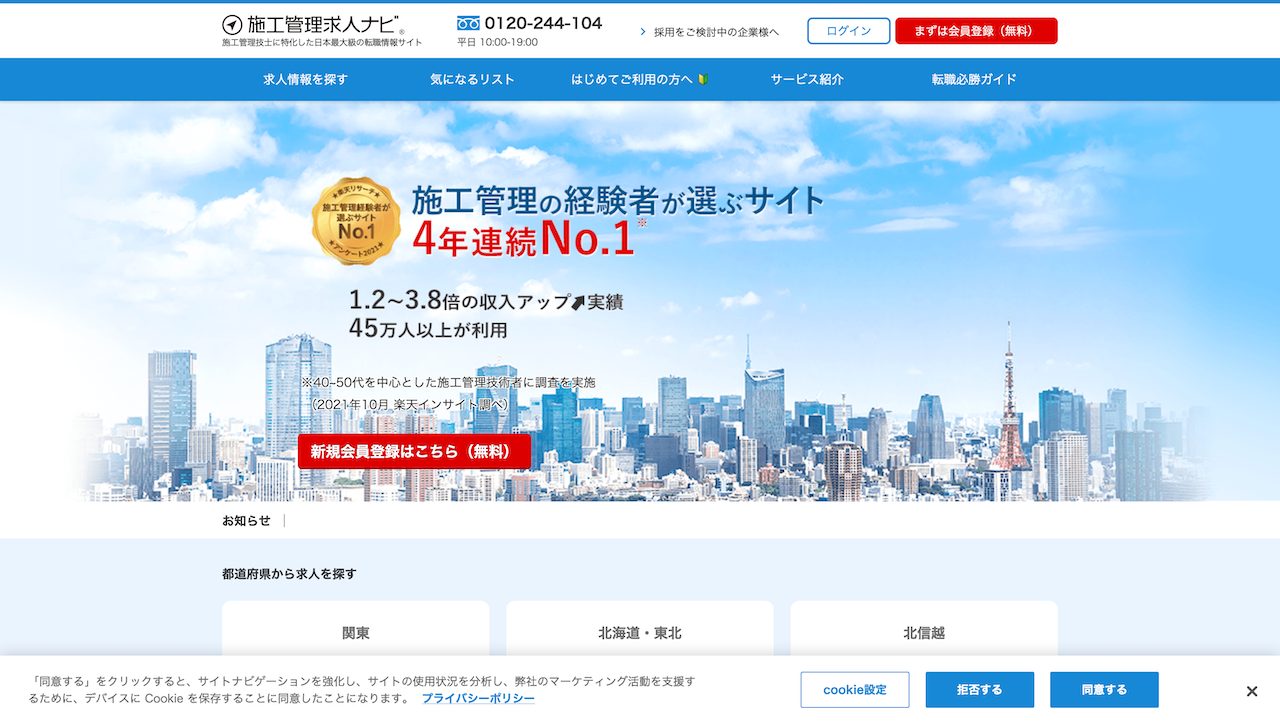Open the 気になるリスト menu
1280x727 pixels.
click(x=471, y=79)
